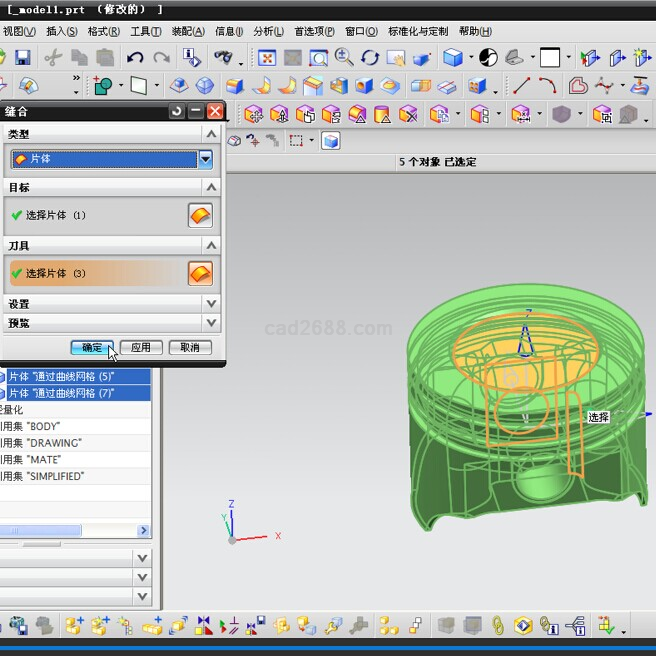Open the 分析 menu
This screenshot has width=656, height=656.
(x=268, y=32)
